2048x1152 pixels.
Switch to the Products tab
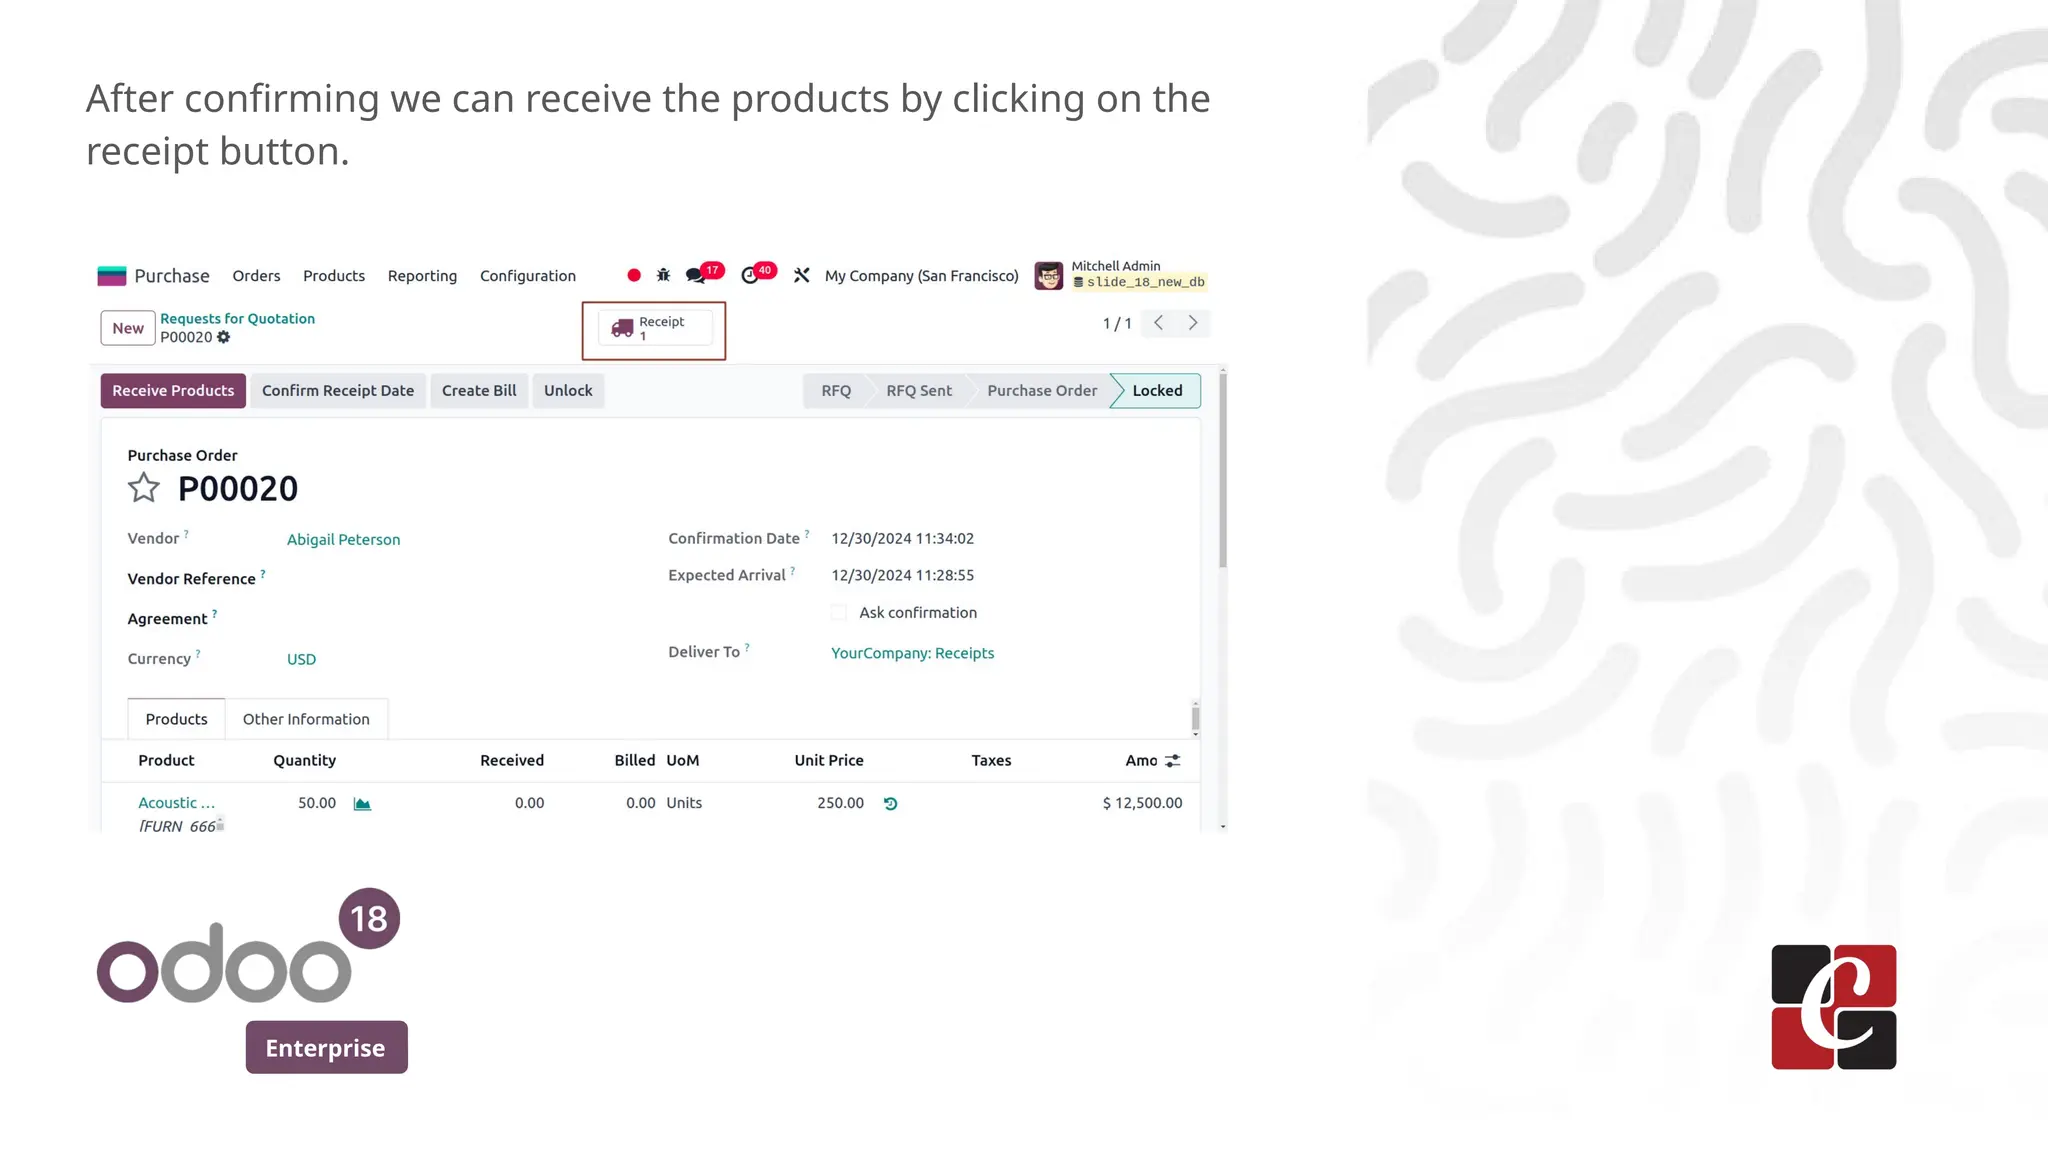click(177, 719)
